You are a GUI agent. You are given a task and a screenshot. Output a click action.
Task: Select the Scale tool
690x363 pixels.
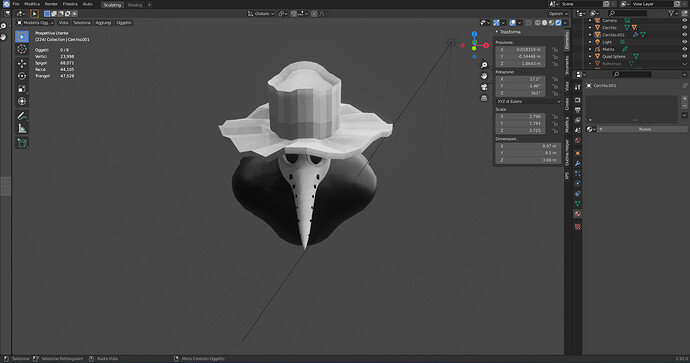pos(22,89)
